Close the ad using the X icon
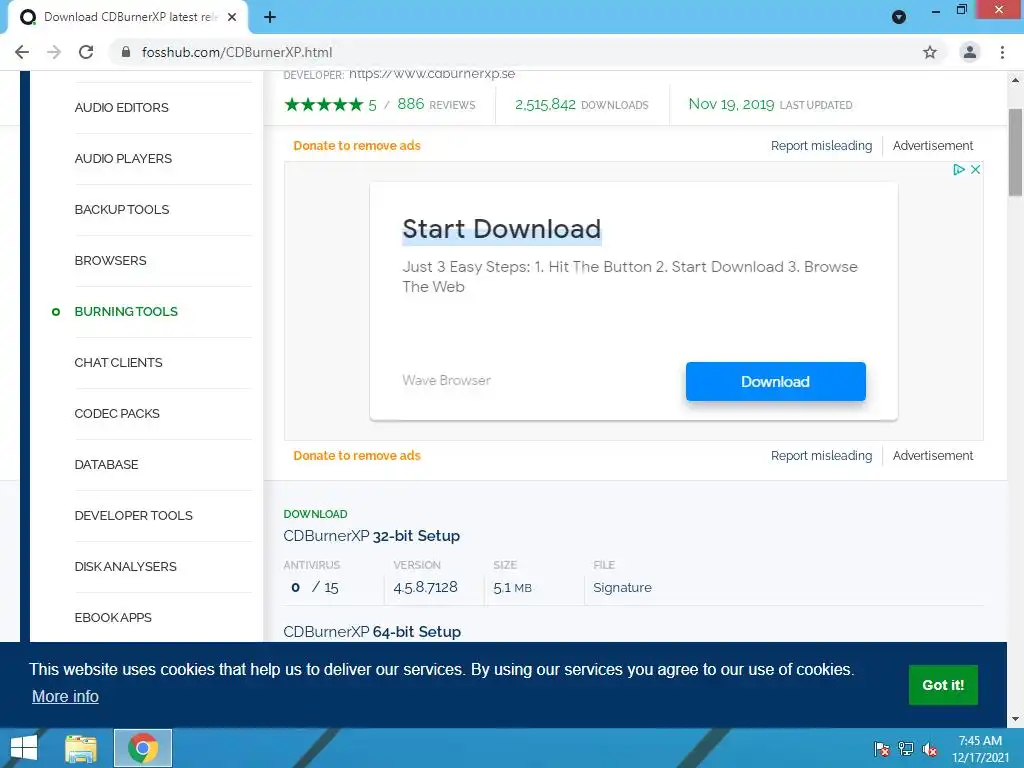 (975, 170)
